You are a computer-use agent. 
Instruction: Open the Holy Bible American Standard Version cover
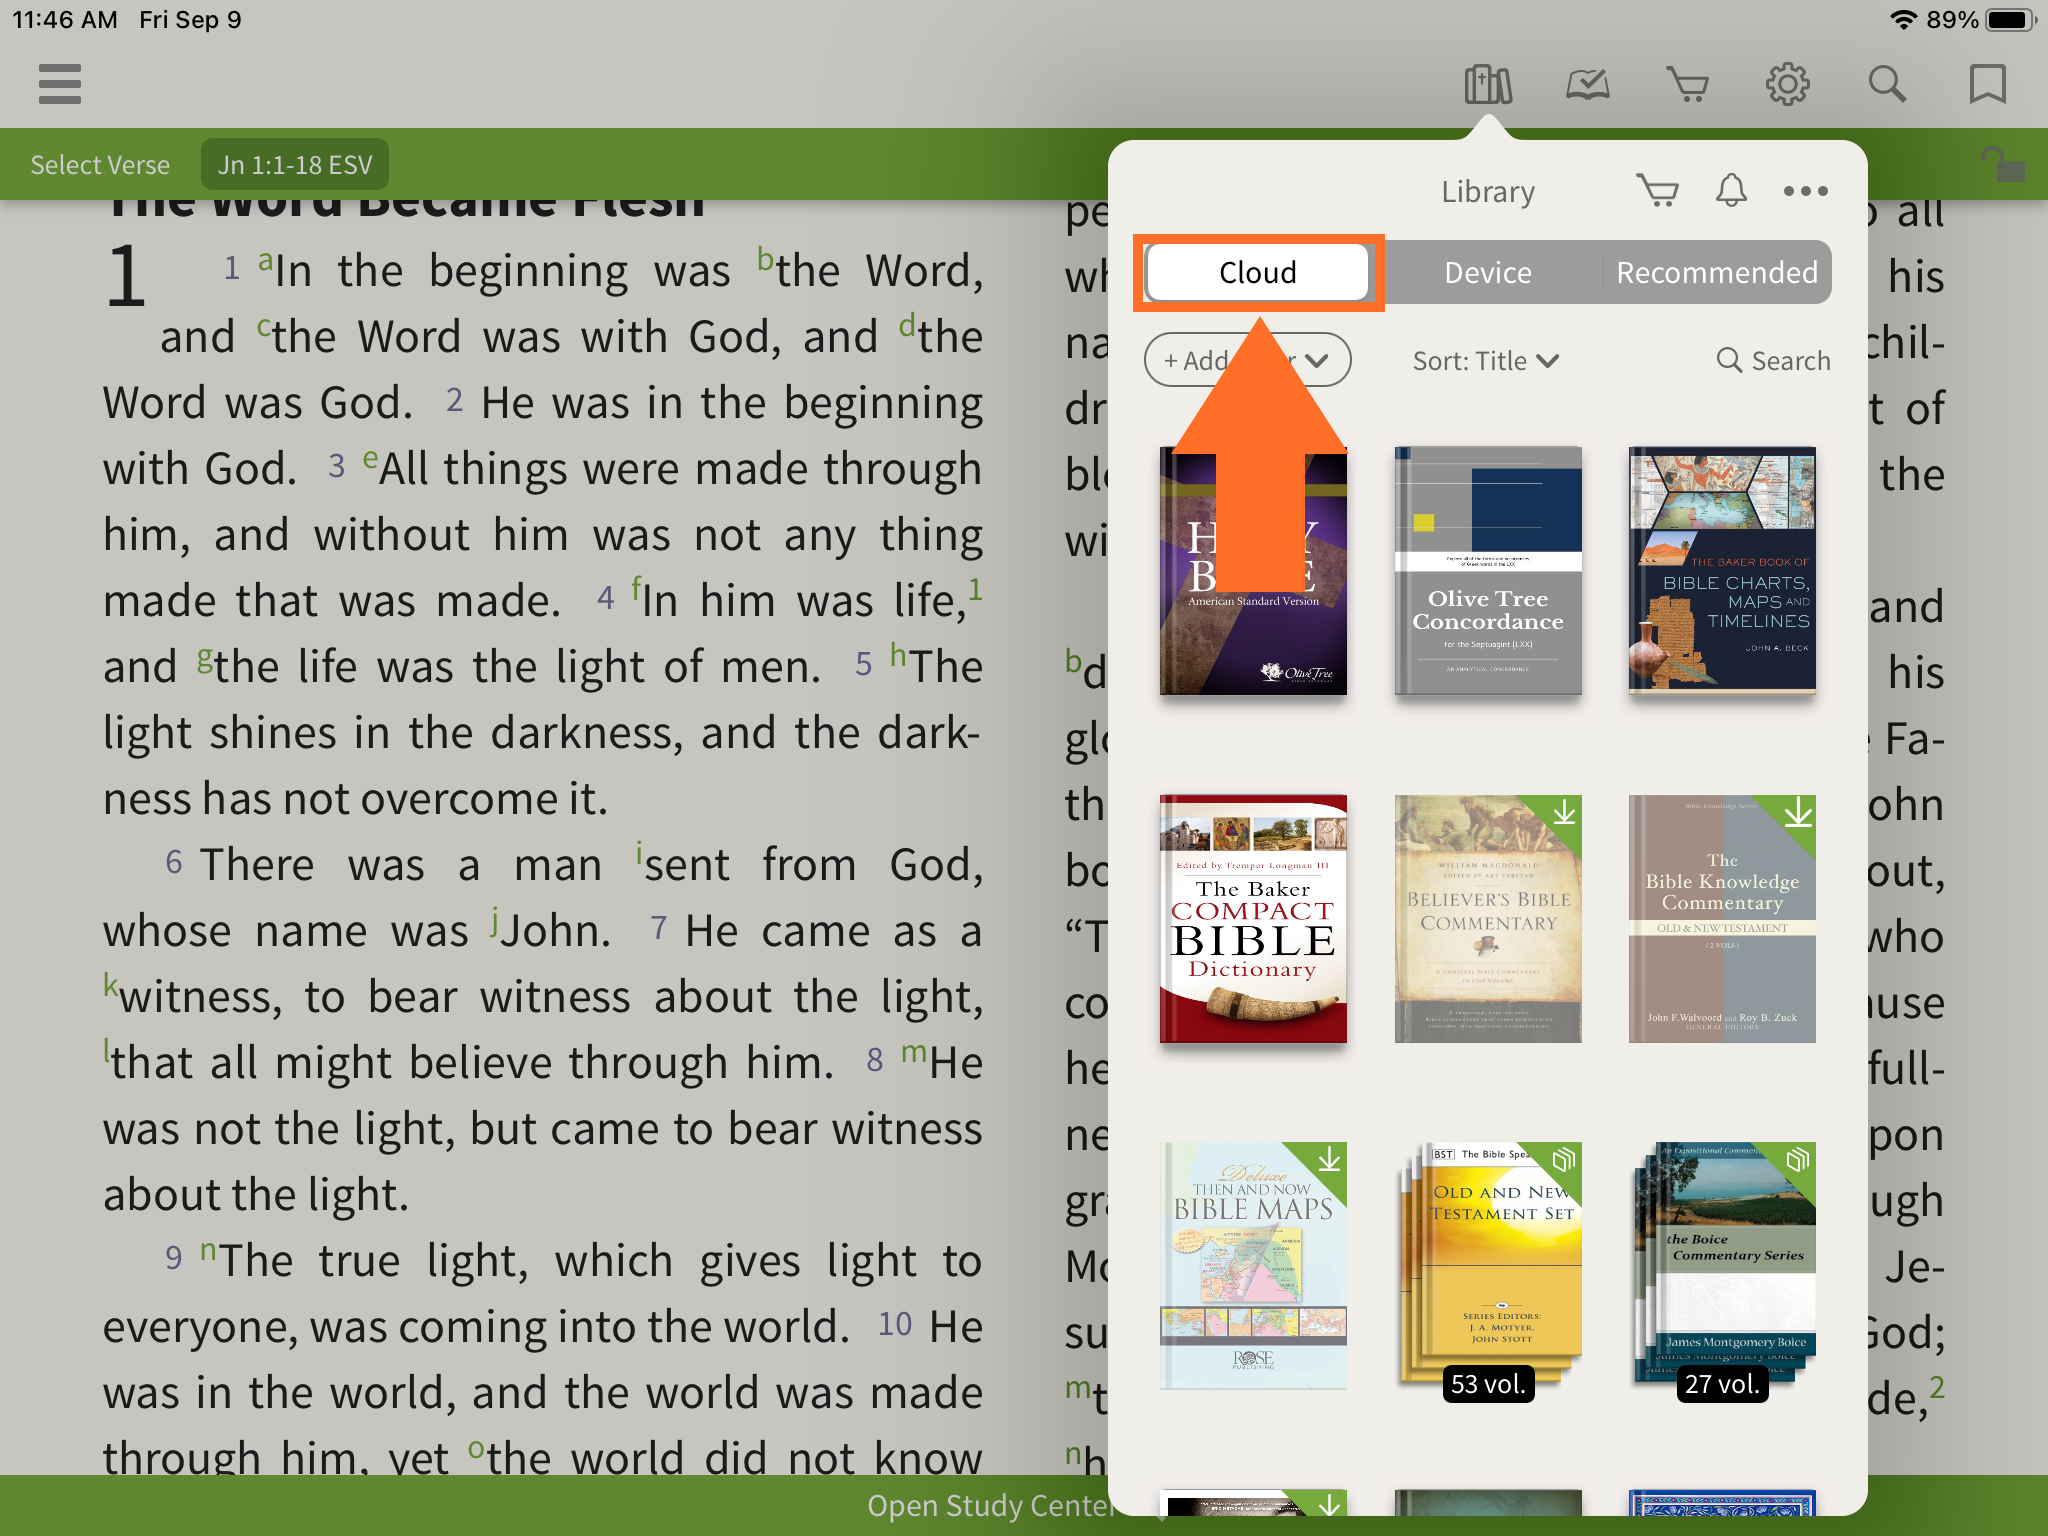[1253, 571]
